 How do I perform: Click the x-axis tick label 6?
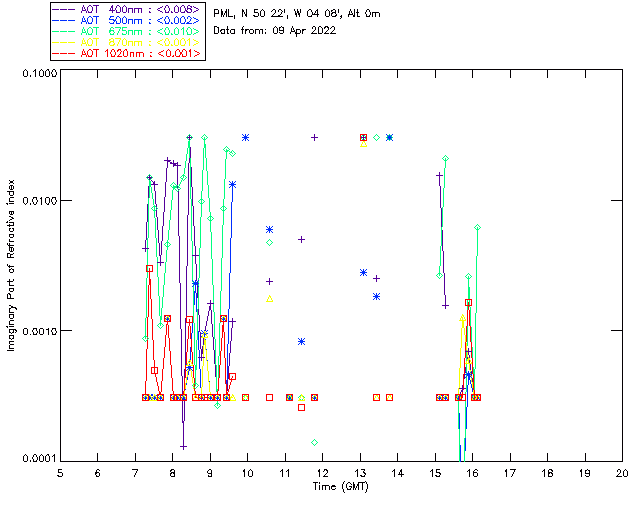pos(98,473)
